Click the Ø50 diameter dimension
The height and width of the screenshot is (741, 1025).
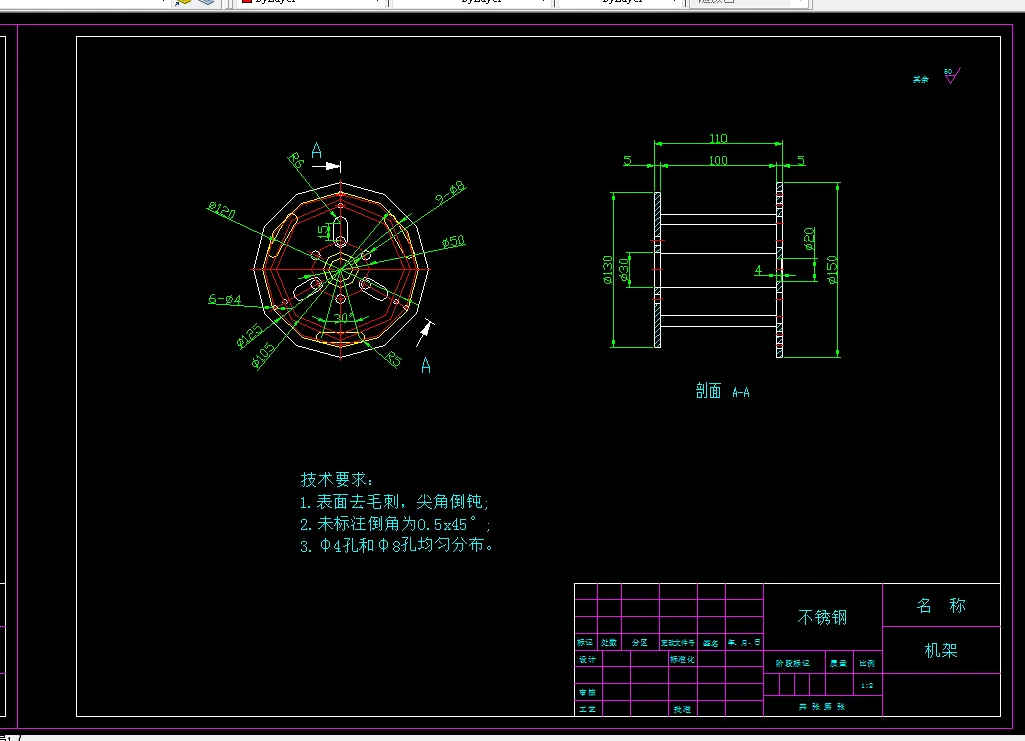pyautogui.click(x=453, y=242)
